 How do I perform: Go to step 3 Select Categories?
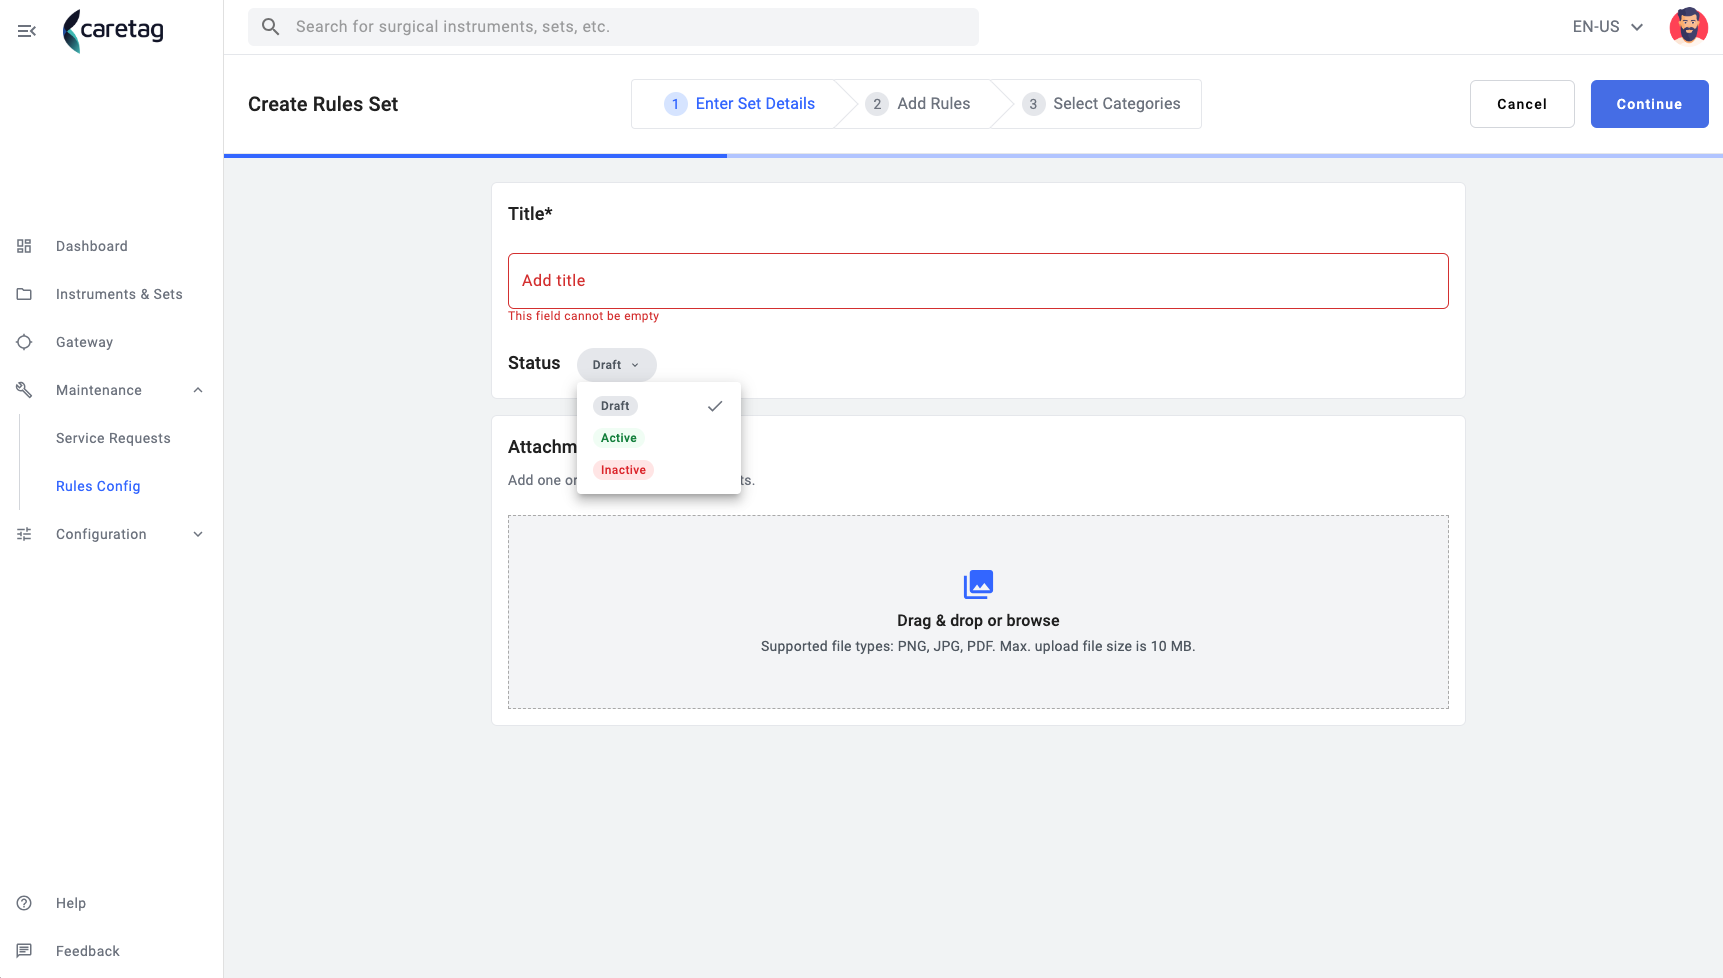pos(1101,104)
